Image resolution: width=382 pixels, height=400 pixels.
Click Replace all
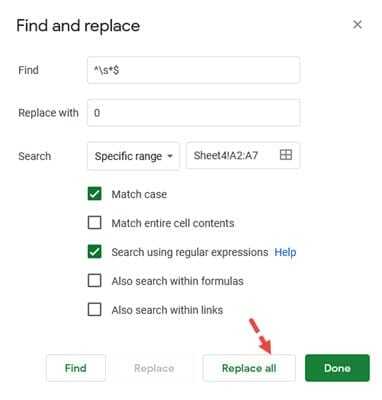pyautogui.click(x=249, y=368)
